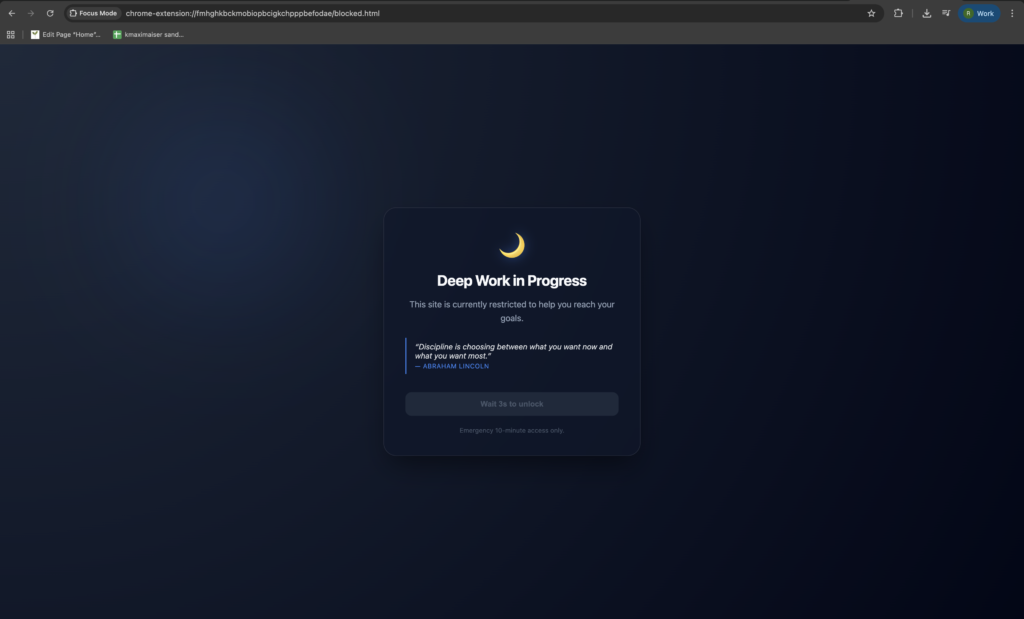The image size is (1024, 619).
Task: Open the 'Edit Page "Home"' bookmark
Action: 66,34
